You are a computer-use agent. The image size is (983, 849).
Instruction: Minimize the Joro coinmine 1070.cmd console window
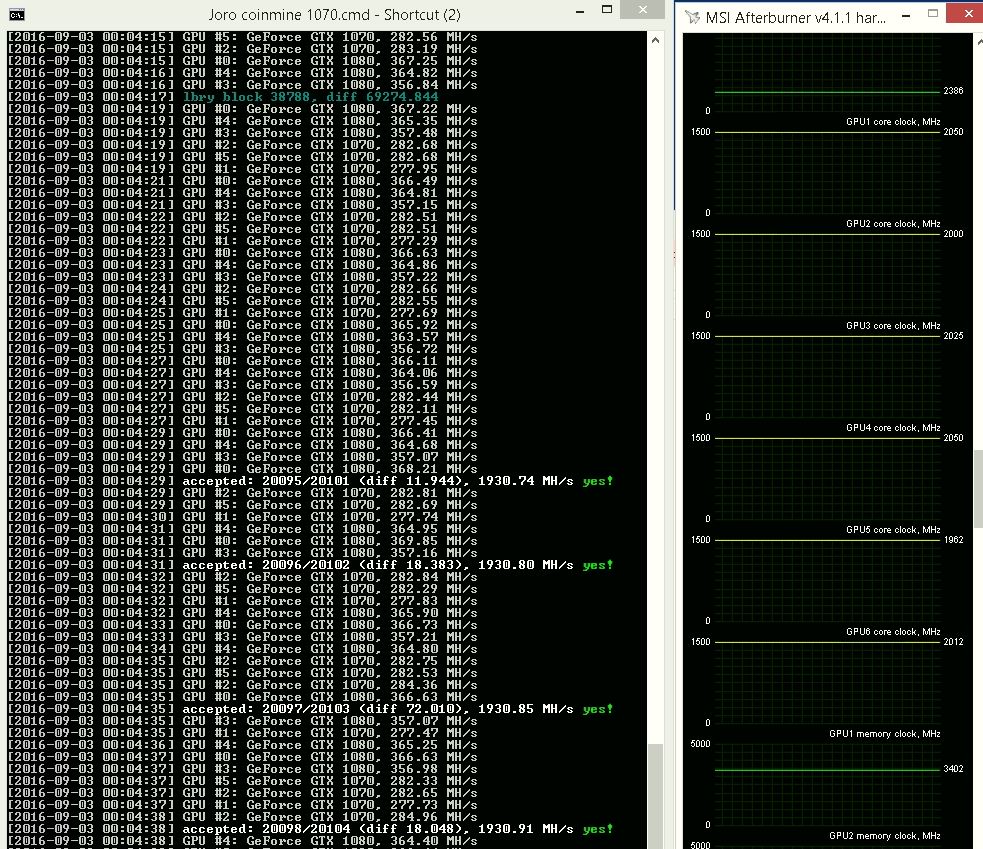pos(580,11)
